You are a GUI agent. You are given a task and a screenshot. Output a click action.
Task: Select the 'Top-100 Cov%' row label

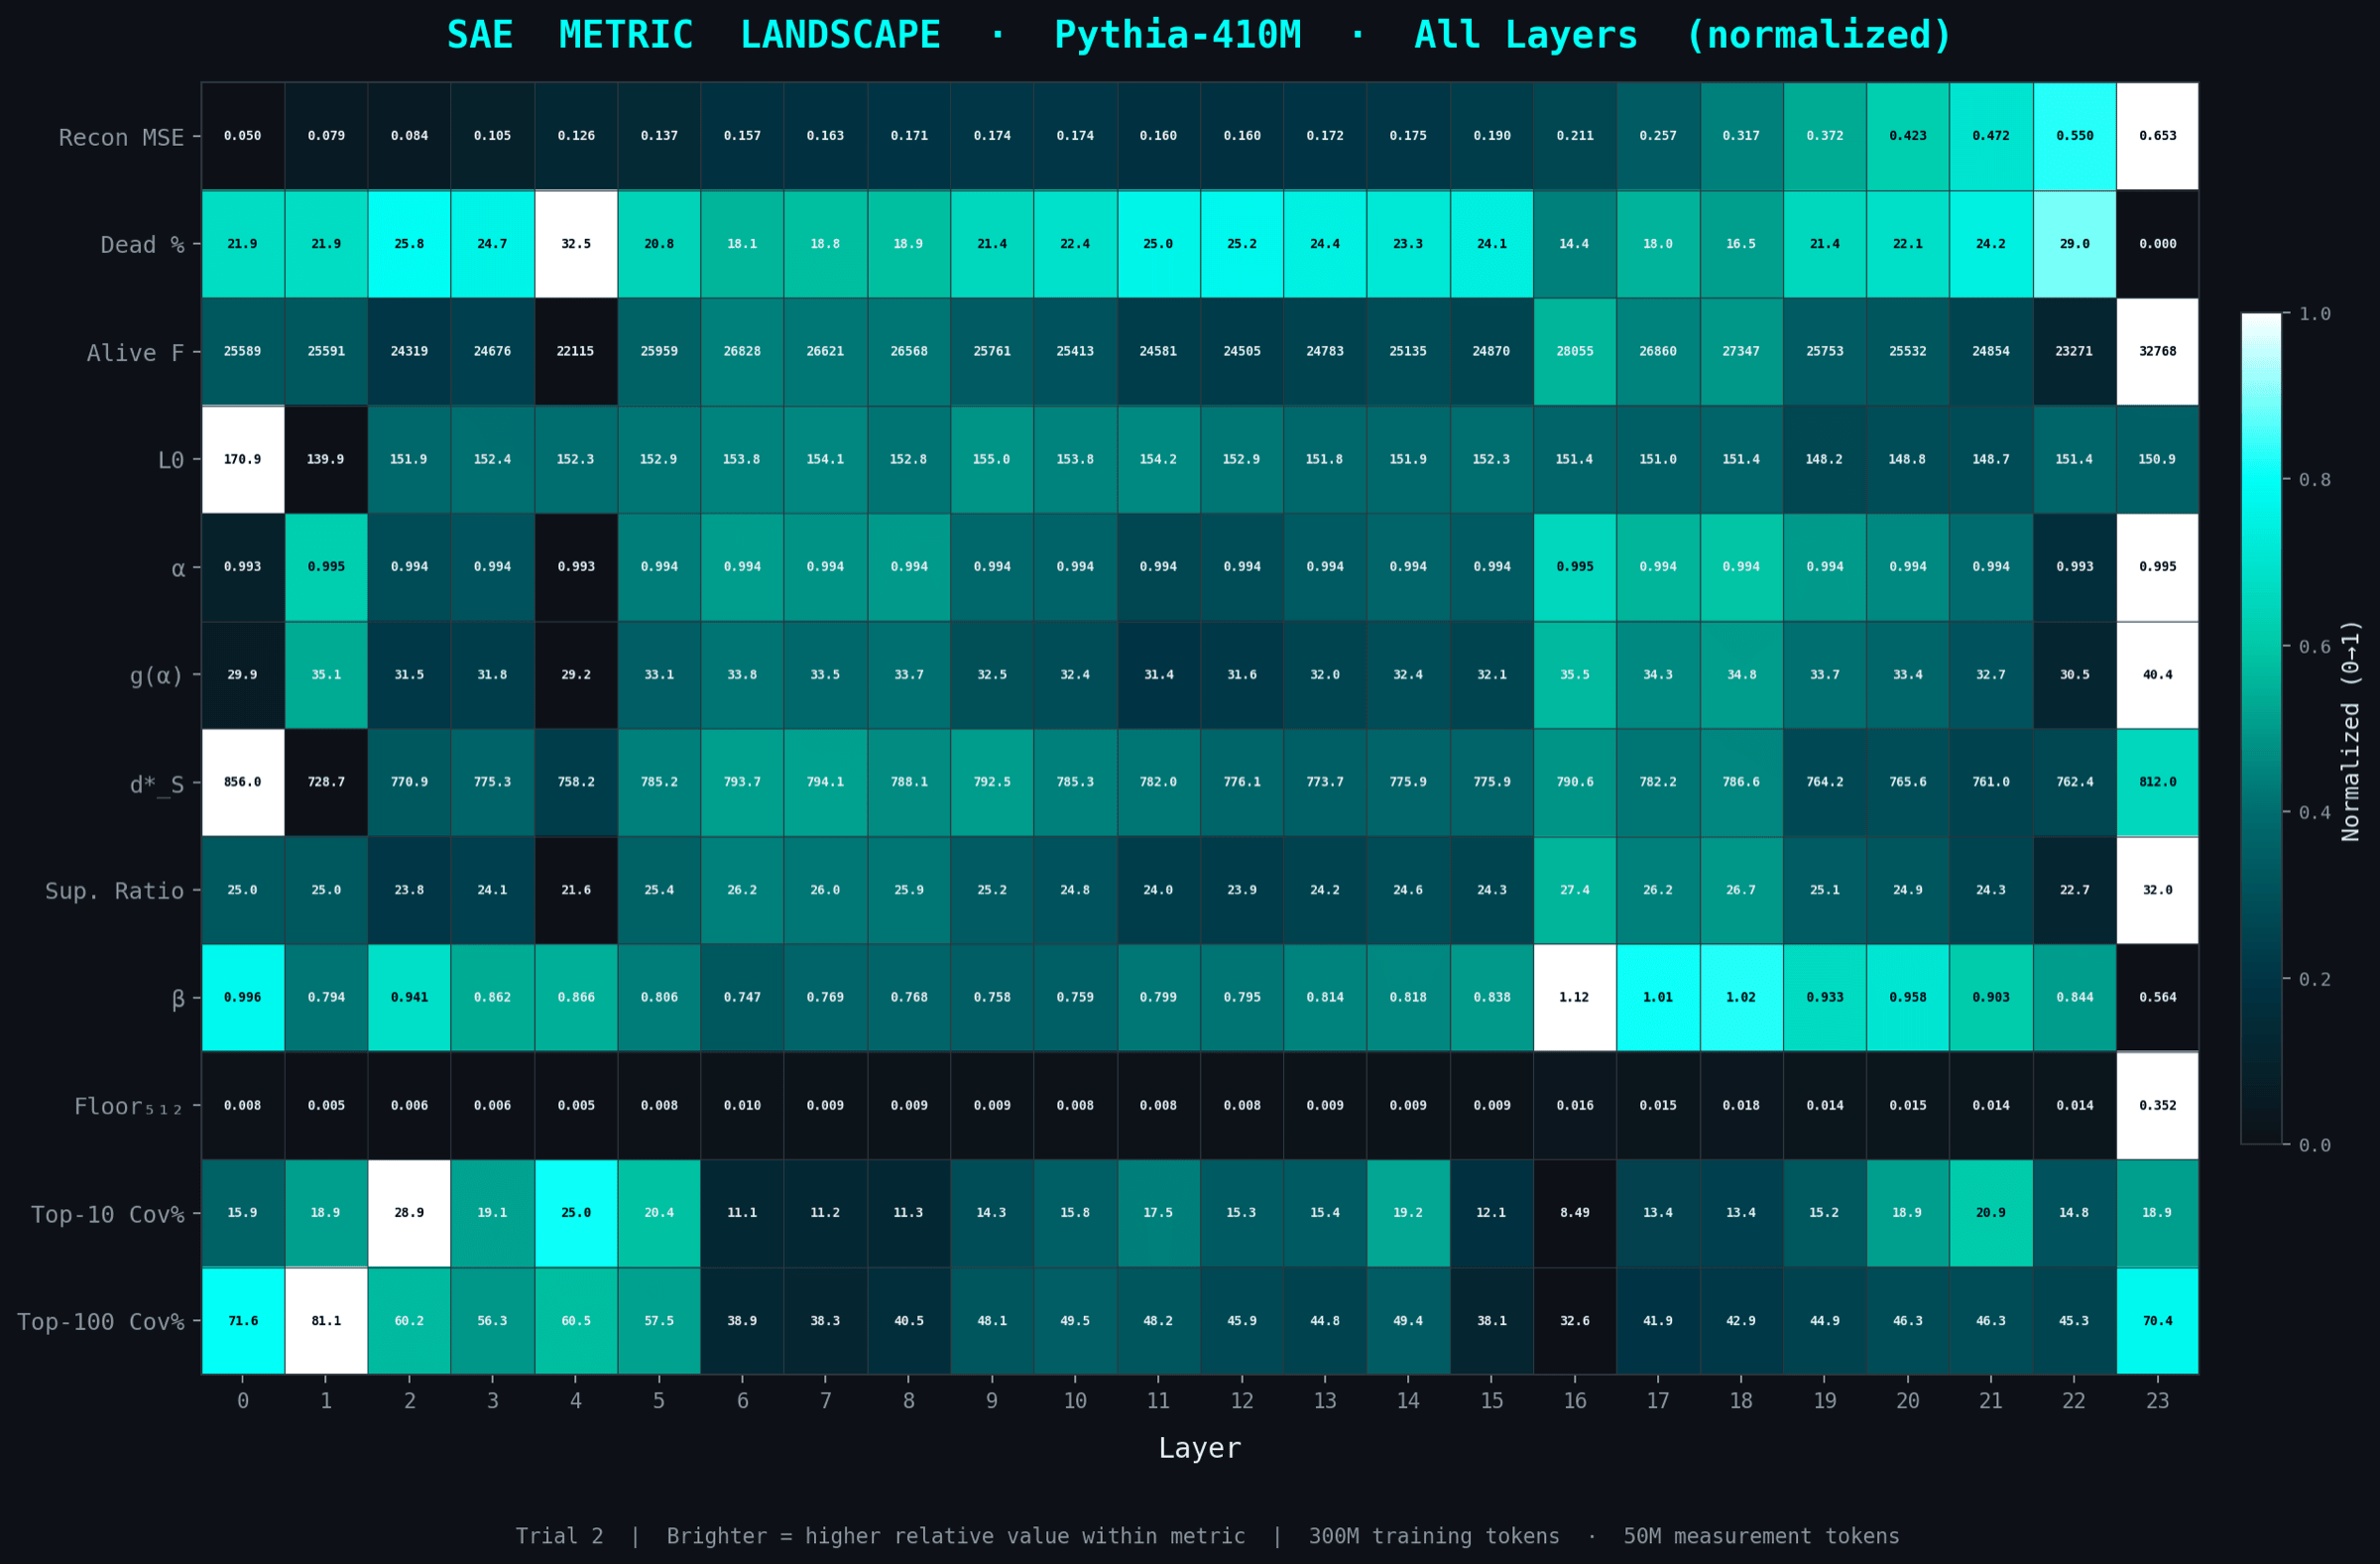coord(100,1322)
